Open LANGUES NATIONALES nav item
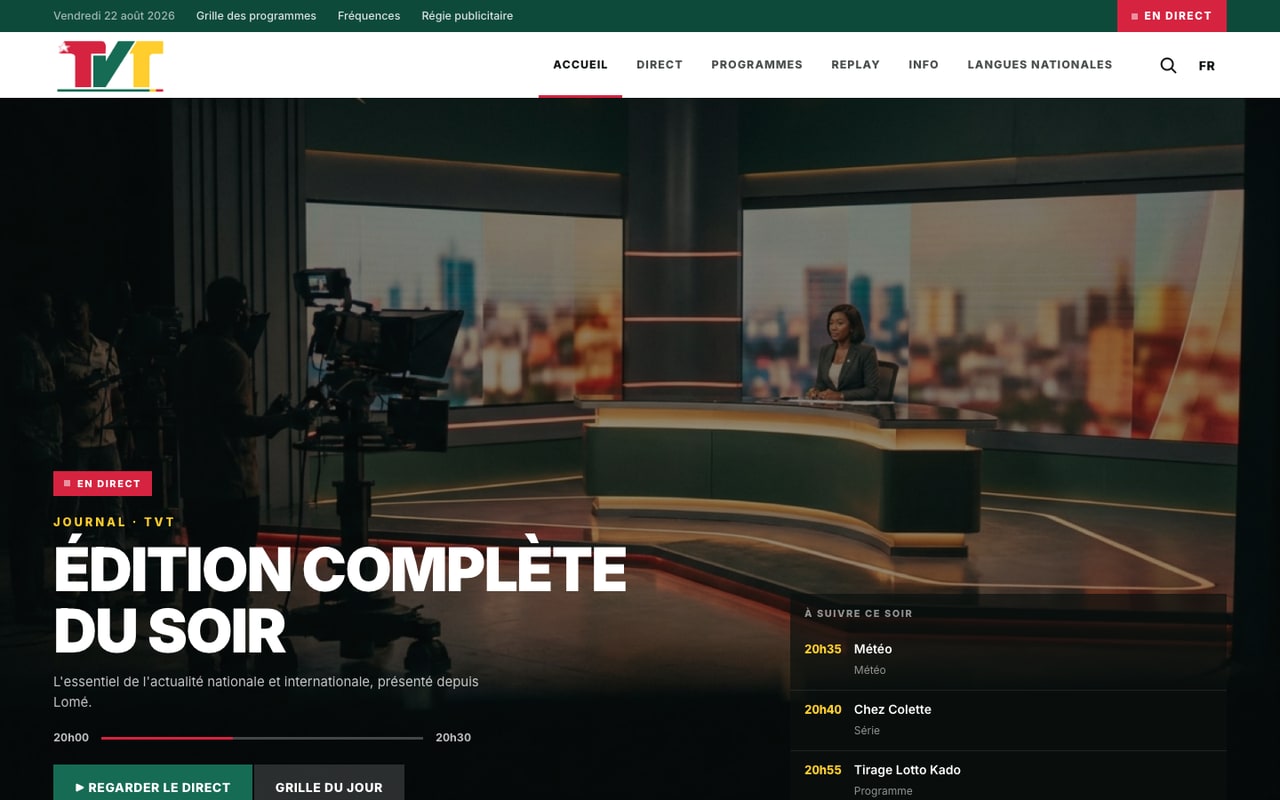 pyautogui.click(x=1039, y=65)
